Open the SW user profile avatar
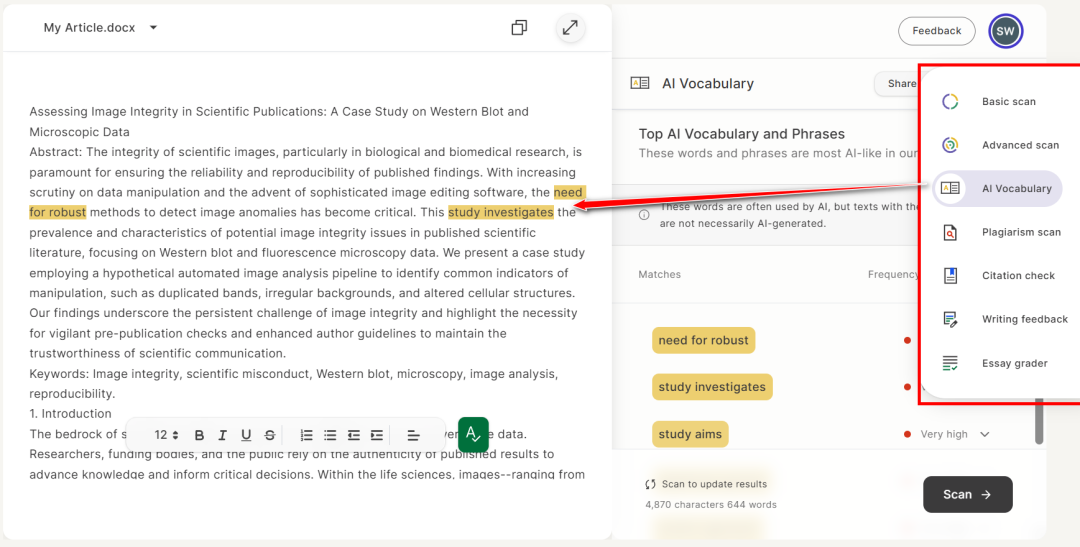Screen dimensions: 1080x547 coord(1005,31)
